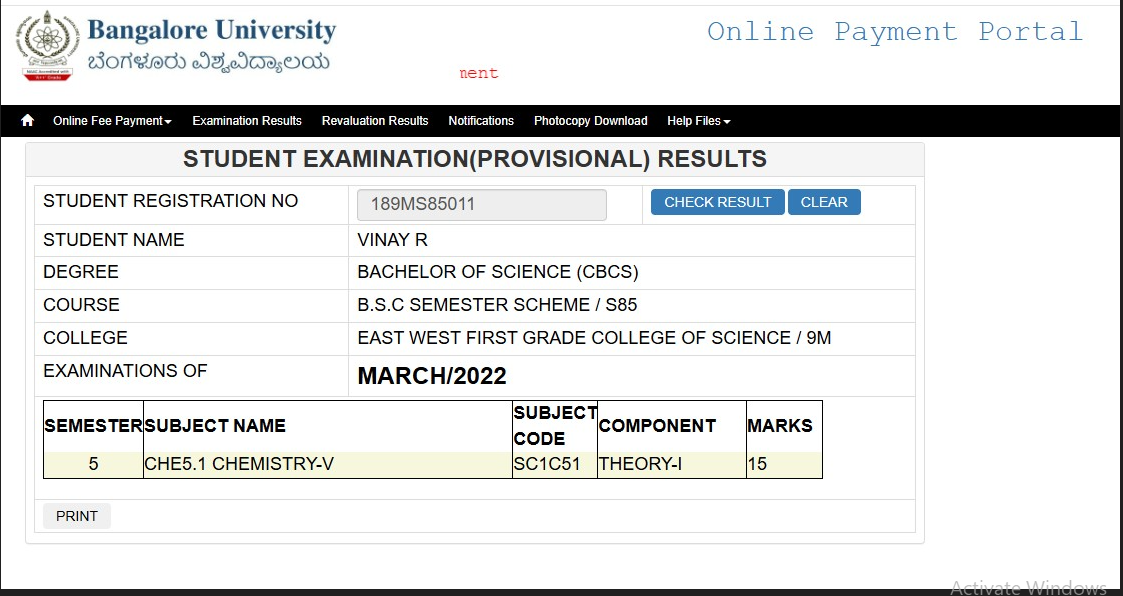Open the Online Fee Payment dropdown menu
The width and height of the screenshot is (1123, 596).
point(112,121)
